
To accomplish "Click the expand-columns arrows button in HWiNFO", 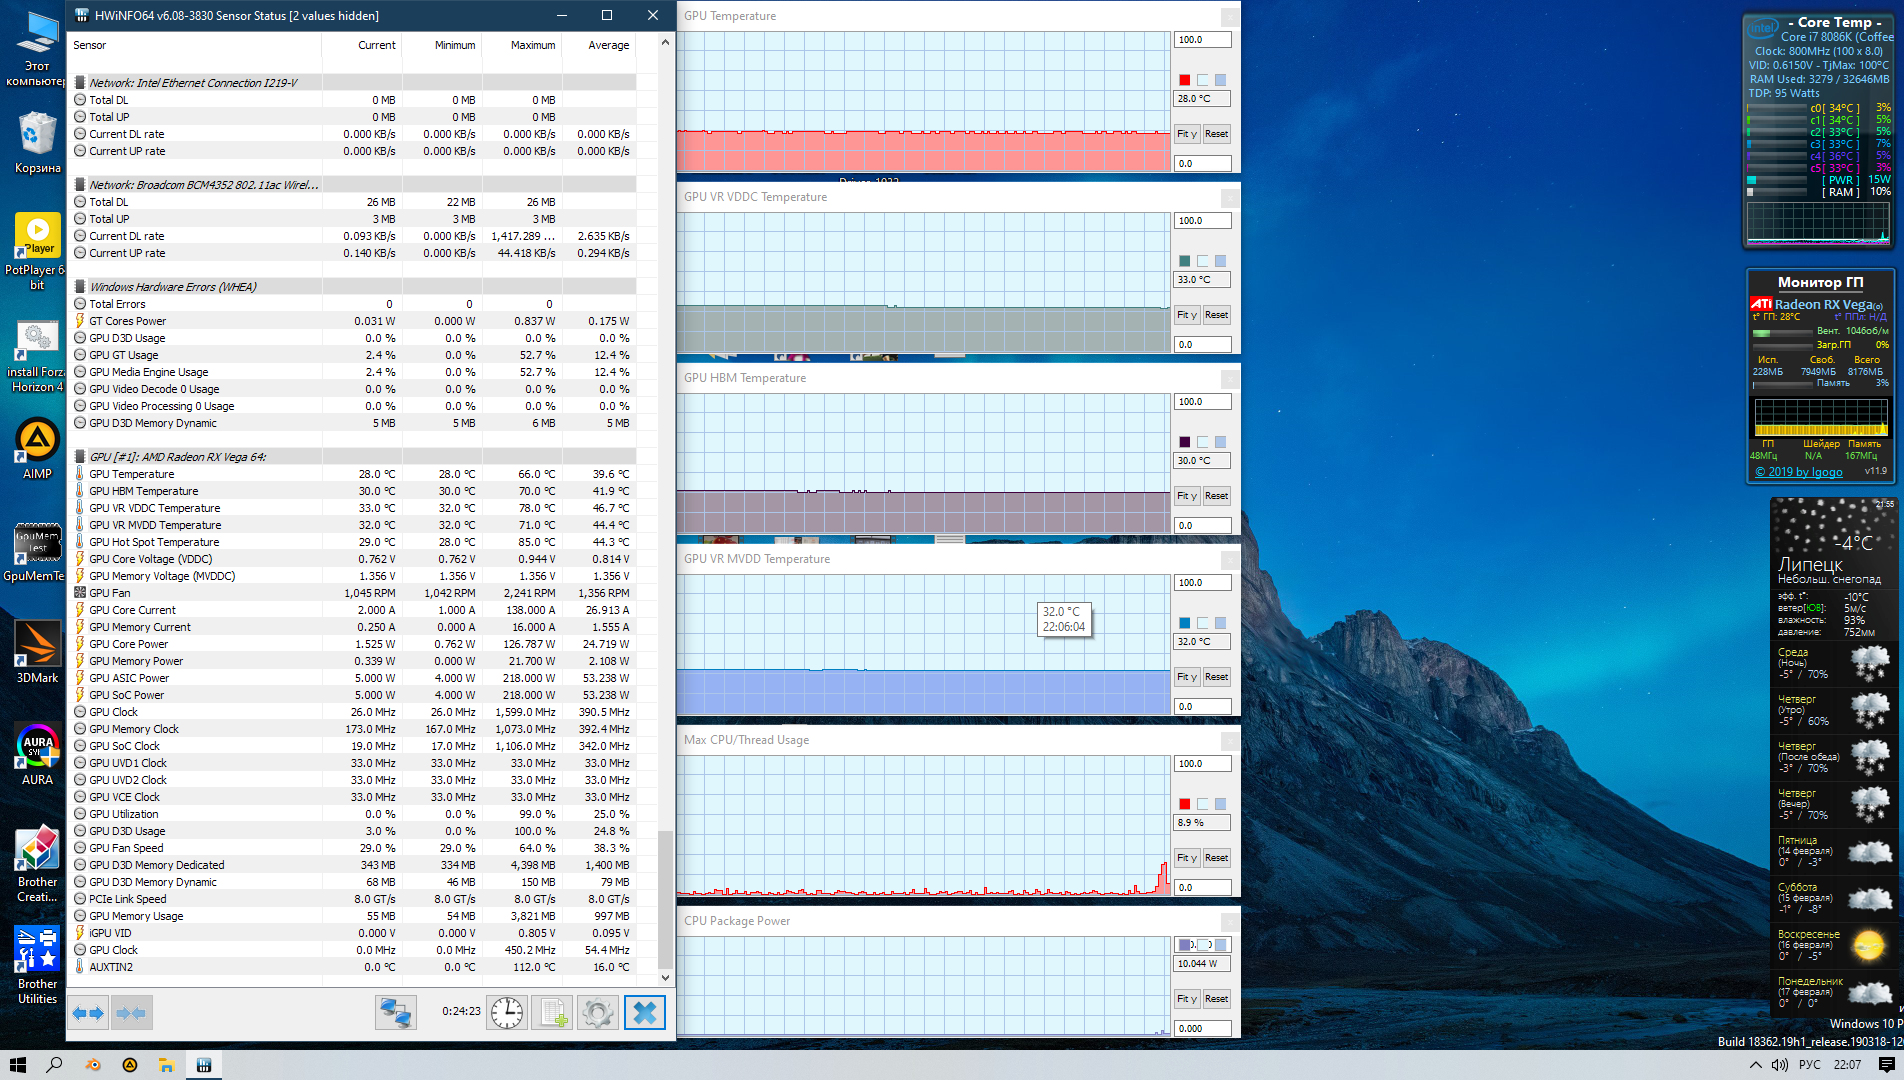I will point(89,1013).
